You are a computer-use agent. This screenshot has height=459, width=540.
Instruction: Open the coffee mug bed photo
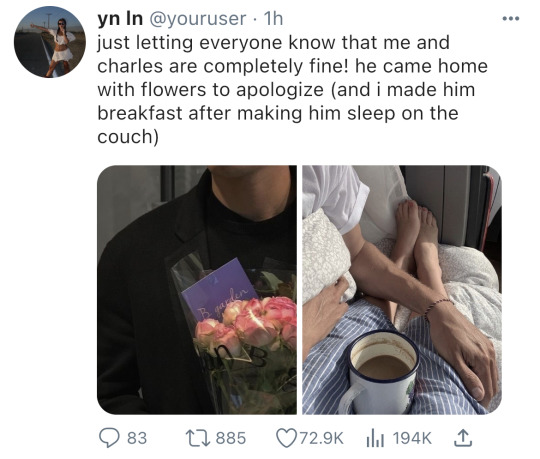click(x=402, y=290)
